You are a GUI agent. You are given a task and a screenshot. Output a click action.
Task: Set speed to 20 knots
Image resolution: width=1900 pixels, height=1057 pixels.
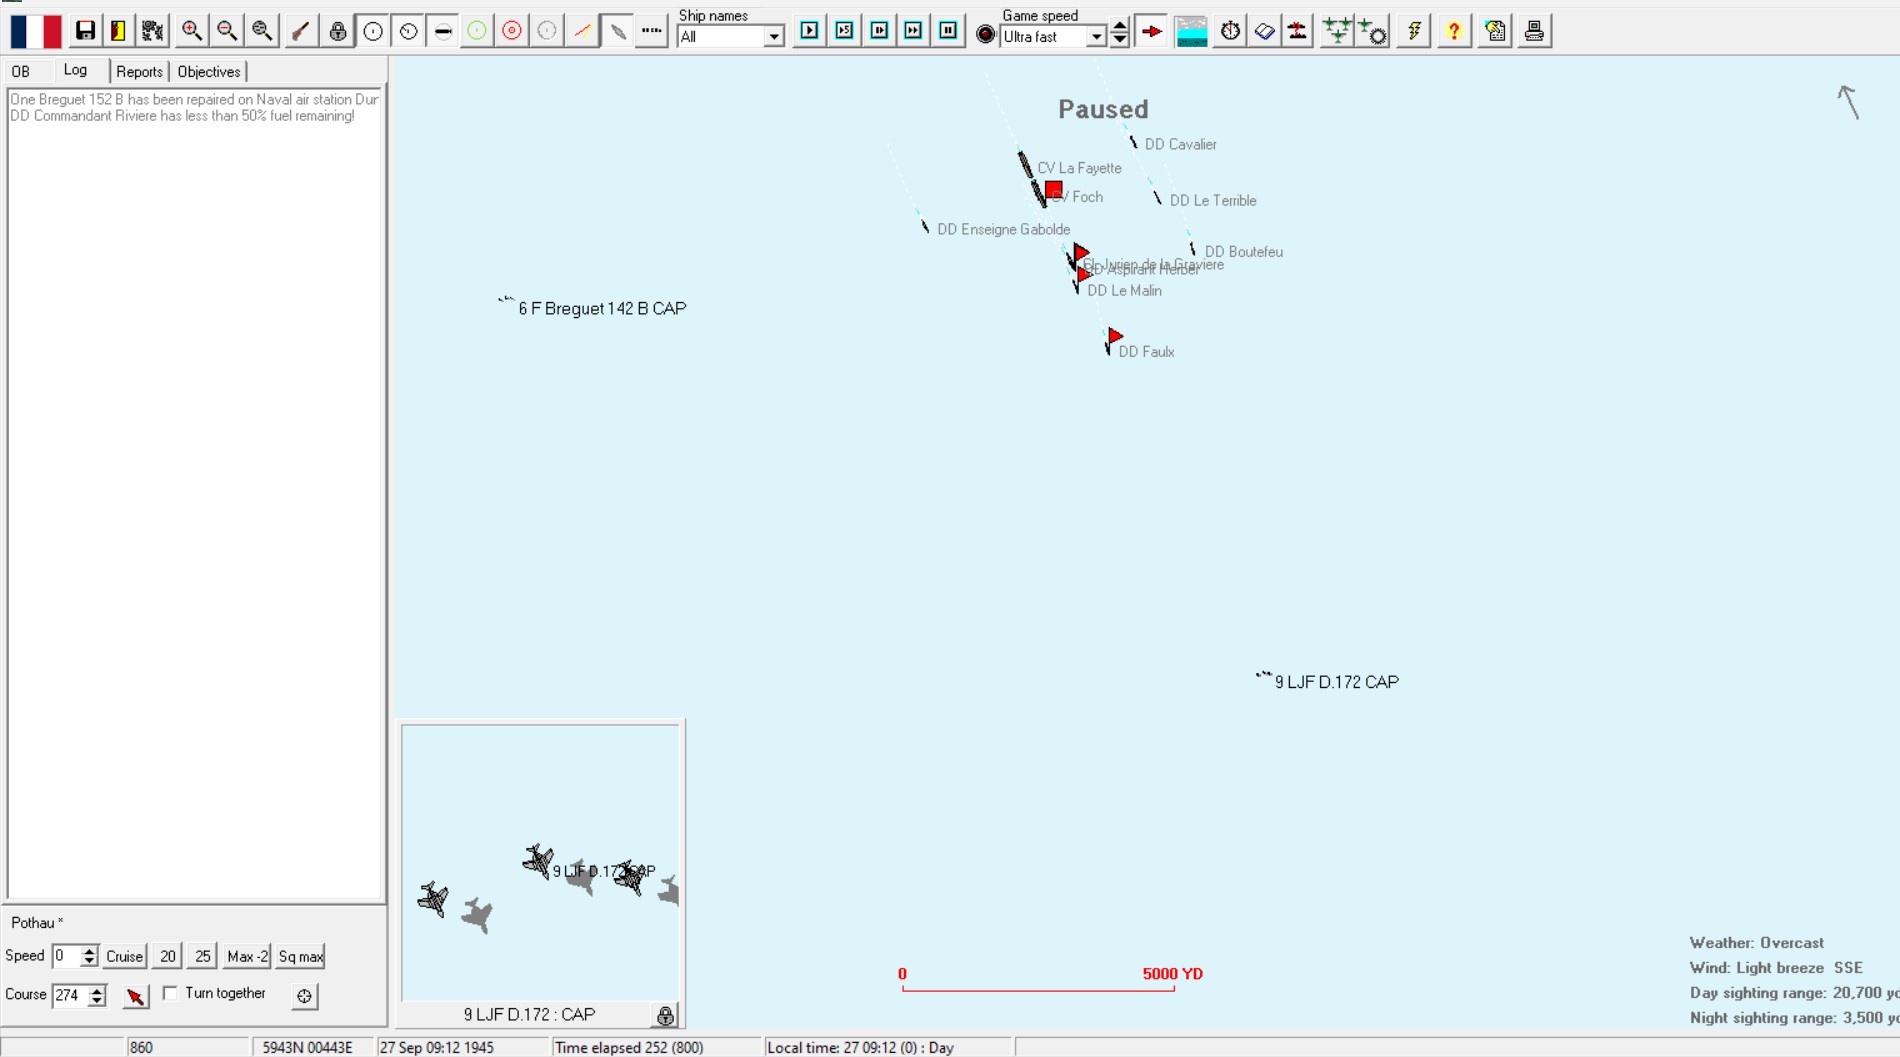pyautogui.click(x=168, y=956)
